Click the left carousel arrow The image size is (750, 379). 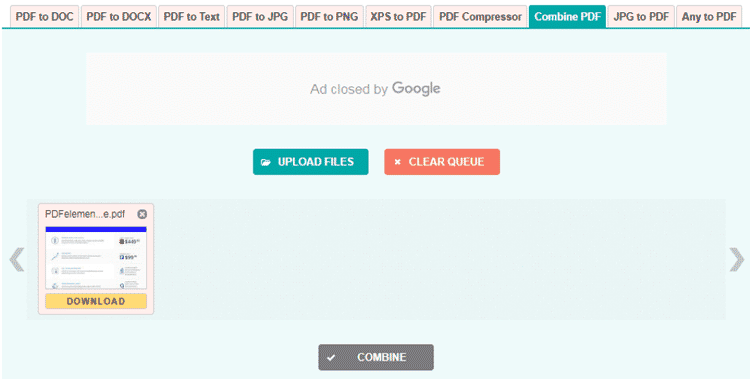coord(17,259)
